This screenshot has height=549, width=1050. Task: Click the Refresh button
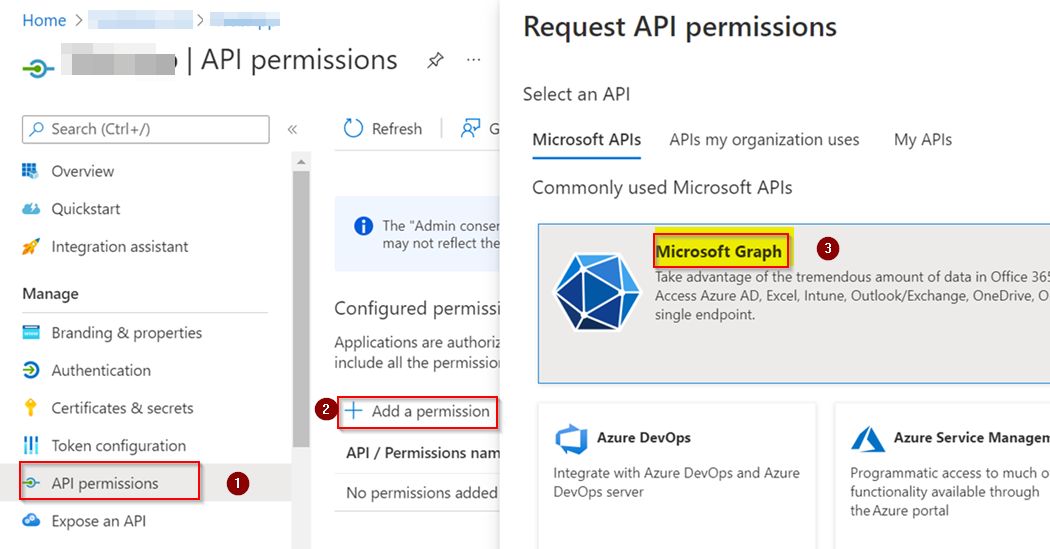[383, 129]
